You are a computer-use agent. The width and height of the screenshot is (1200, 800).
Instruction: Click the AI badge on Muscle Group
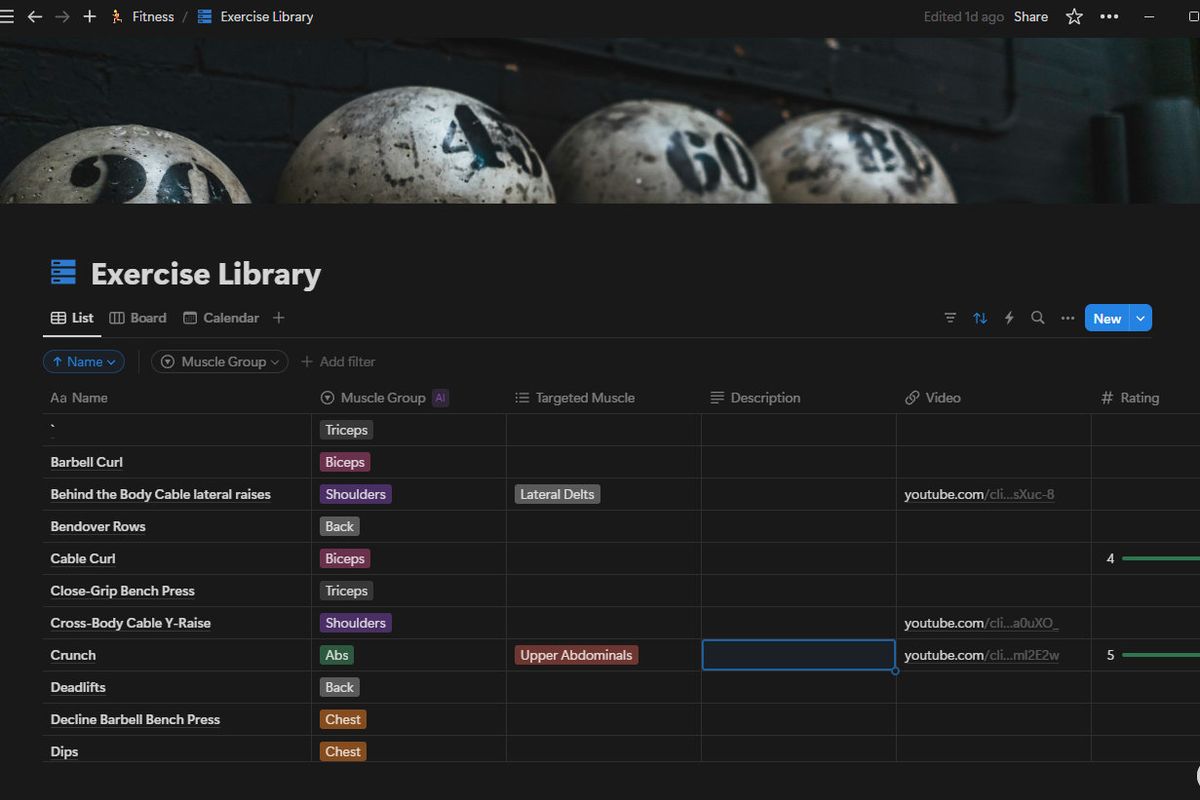point(441,398)
